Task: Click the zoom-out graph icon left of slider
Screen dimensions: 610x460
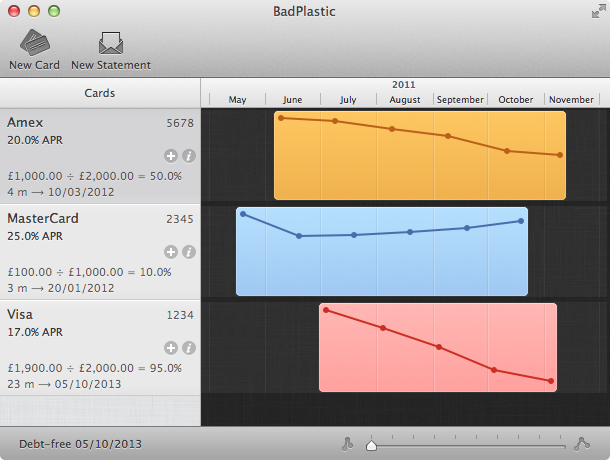Action: (x=347, y=444)
